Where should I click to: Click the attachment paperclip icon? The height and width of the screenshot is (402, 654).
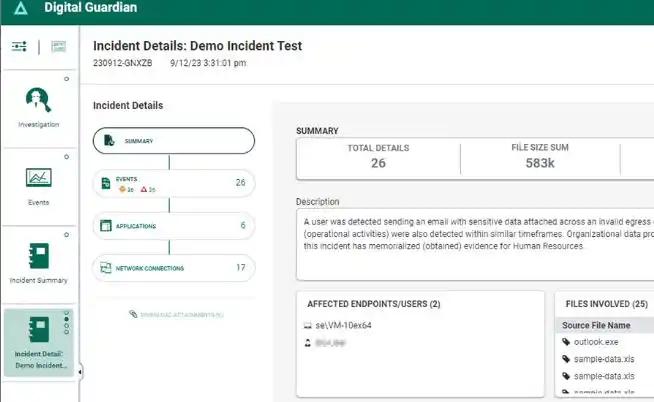[133, 314]
